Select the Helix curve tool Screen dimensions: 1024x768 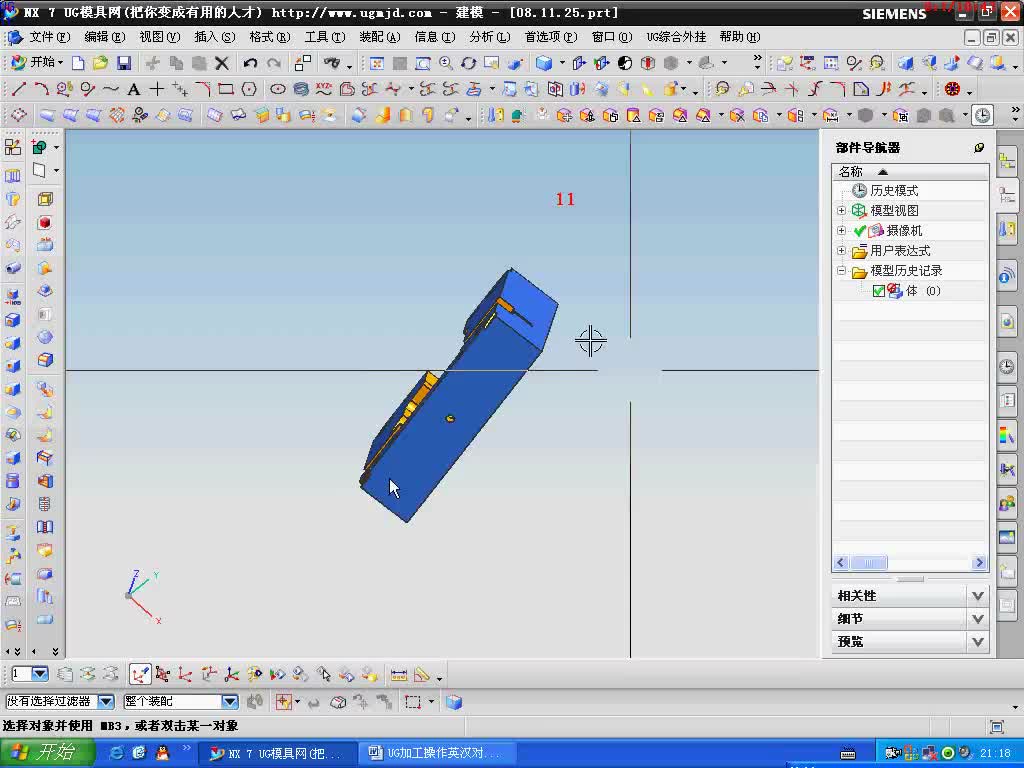coord(300,88)
